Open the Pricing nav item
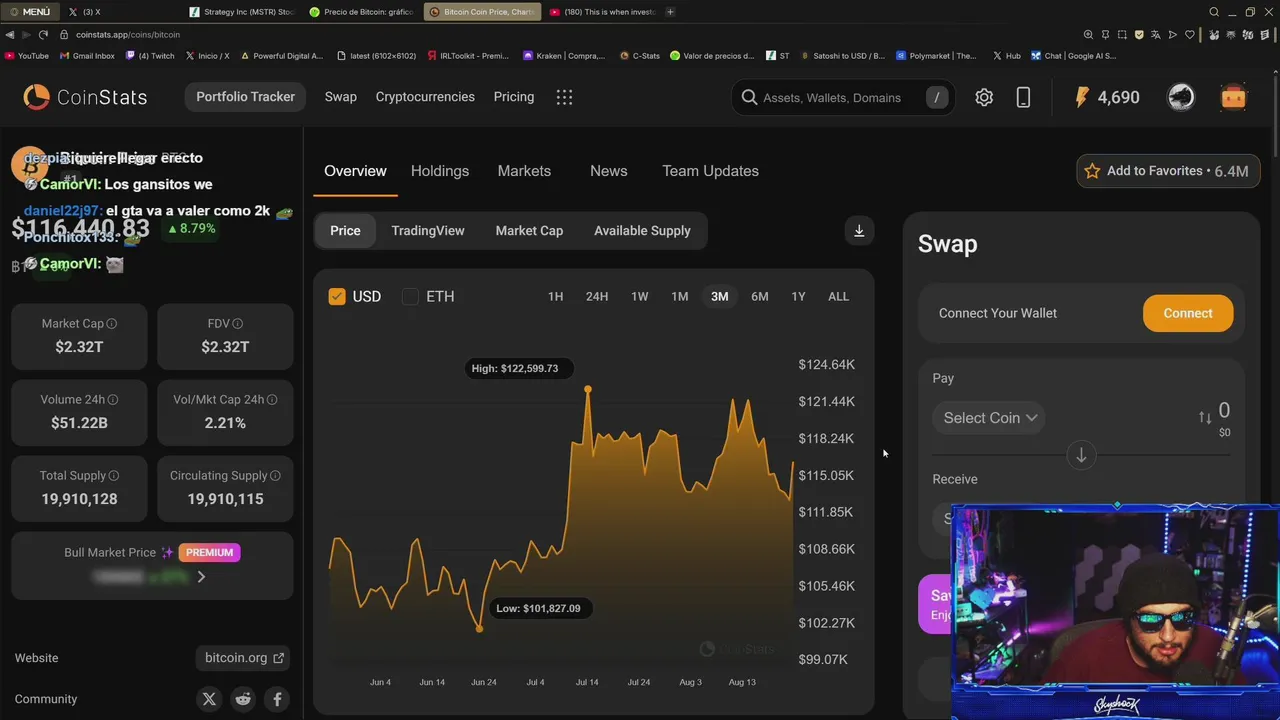This screenshot has height=720, width=1280. coord(514,97)
